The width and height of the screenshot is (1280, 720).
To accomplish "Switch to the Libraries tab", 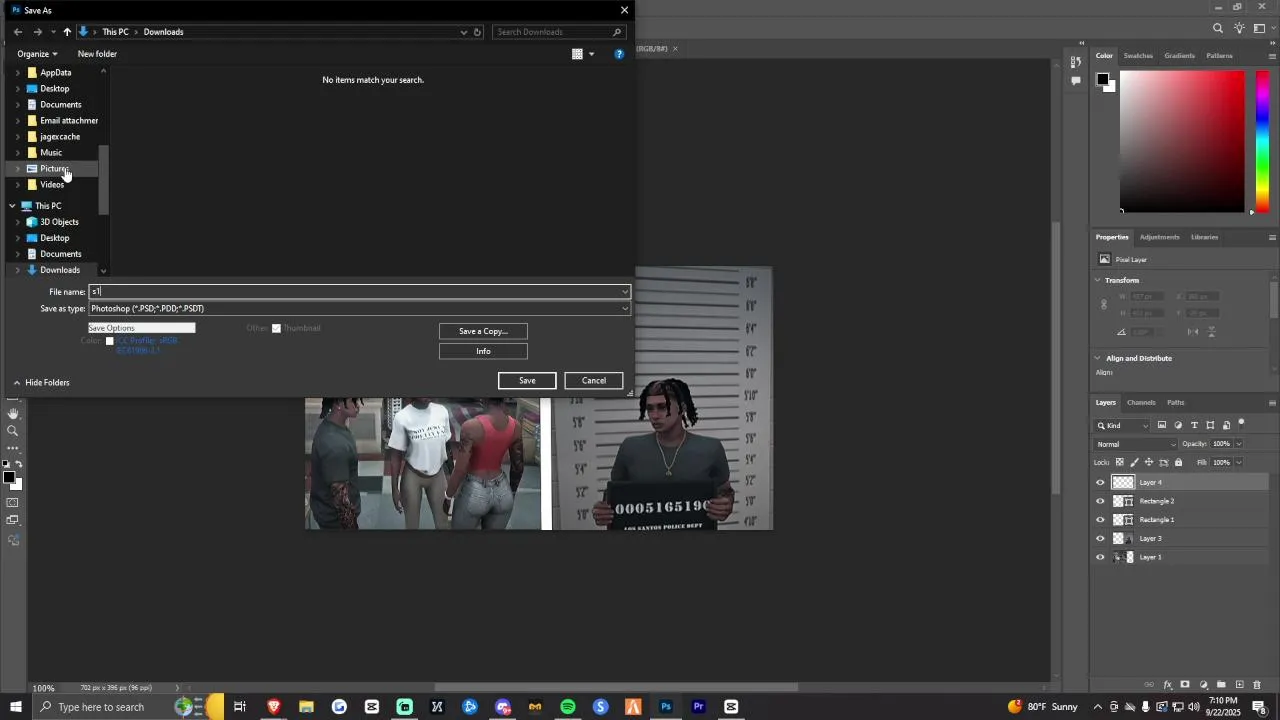I will [x=1204, y=237].
